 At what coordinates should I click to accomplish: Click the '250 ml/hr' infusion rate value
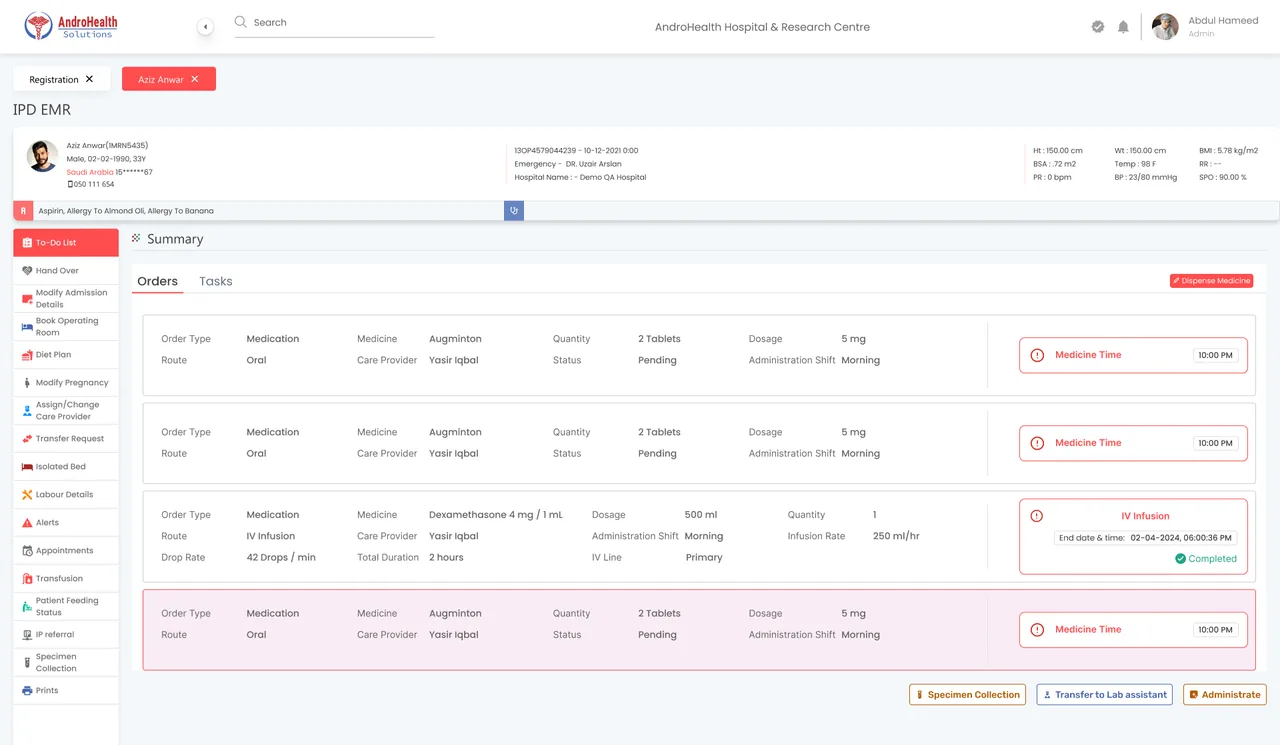pyautogui.click(x=896, y=536)
